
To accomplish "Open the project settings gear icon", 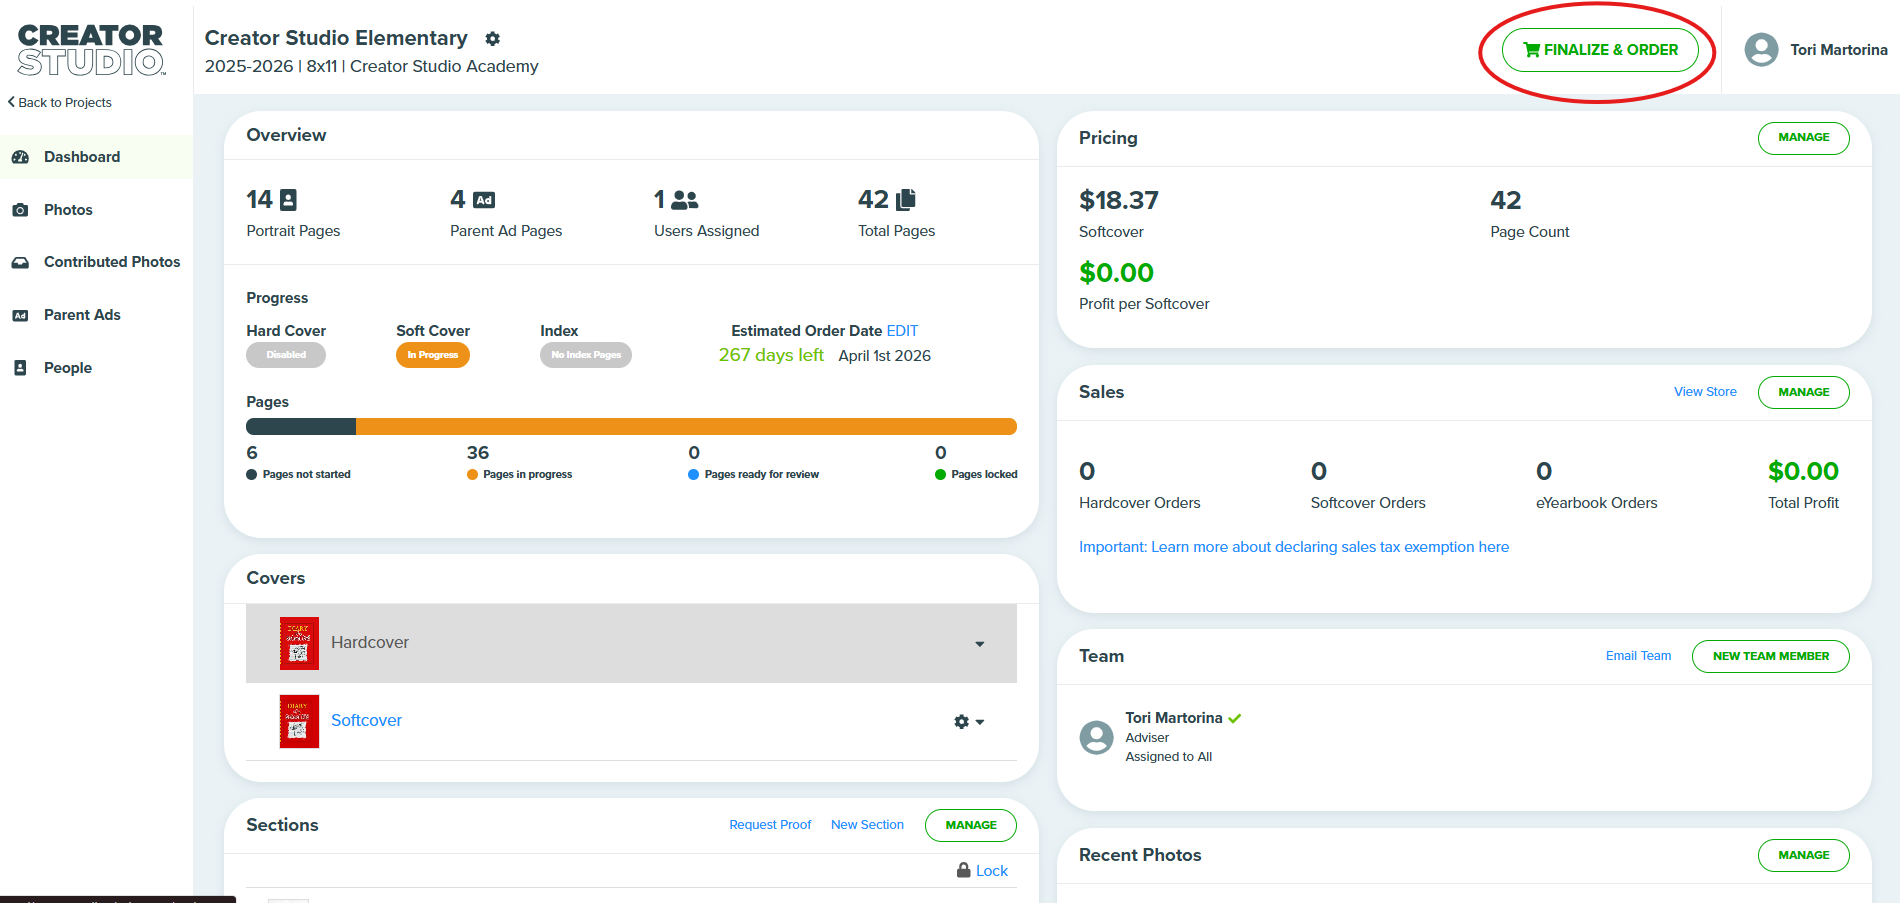I will click(492, 39).
